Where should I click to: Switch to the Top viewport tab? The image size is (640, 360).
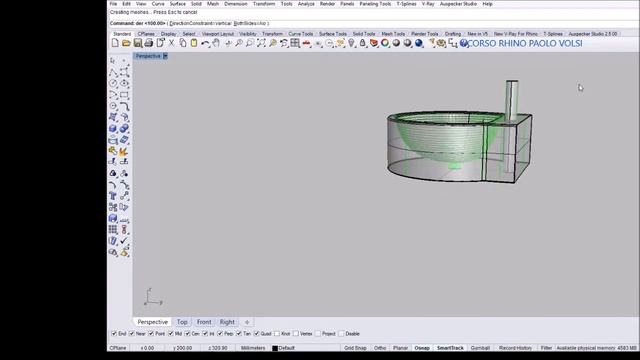pos(182,322)
